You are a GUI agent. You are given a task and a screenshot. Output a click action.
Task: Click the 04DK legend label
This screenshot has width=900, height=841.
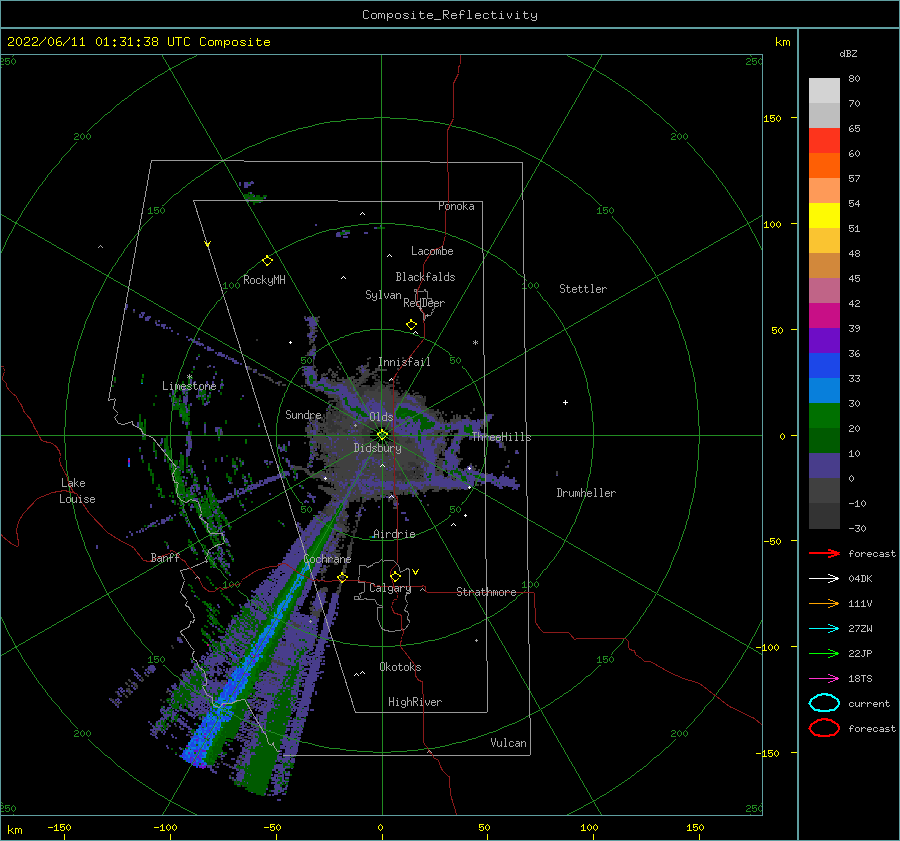tap(860, 579)
